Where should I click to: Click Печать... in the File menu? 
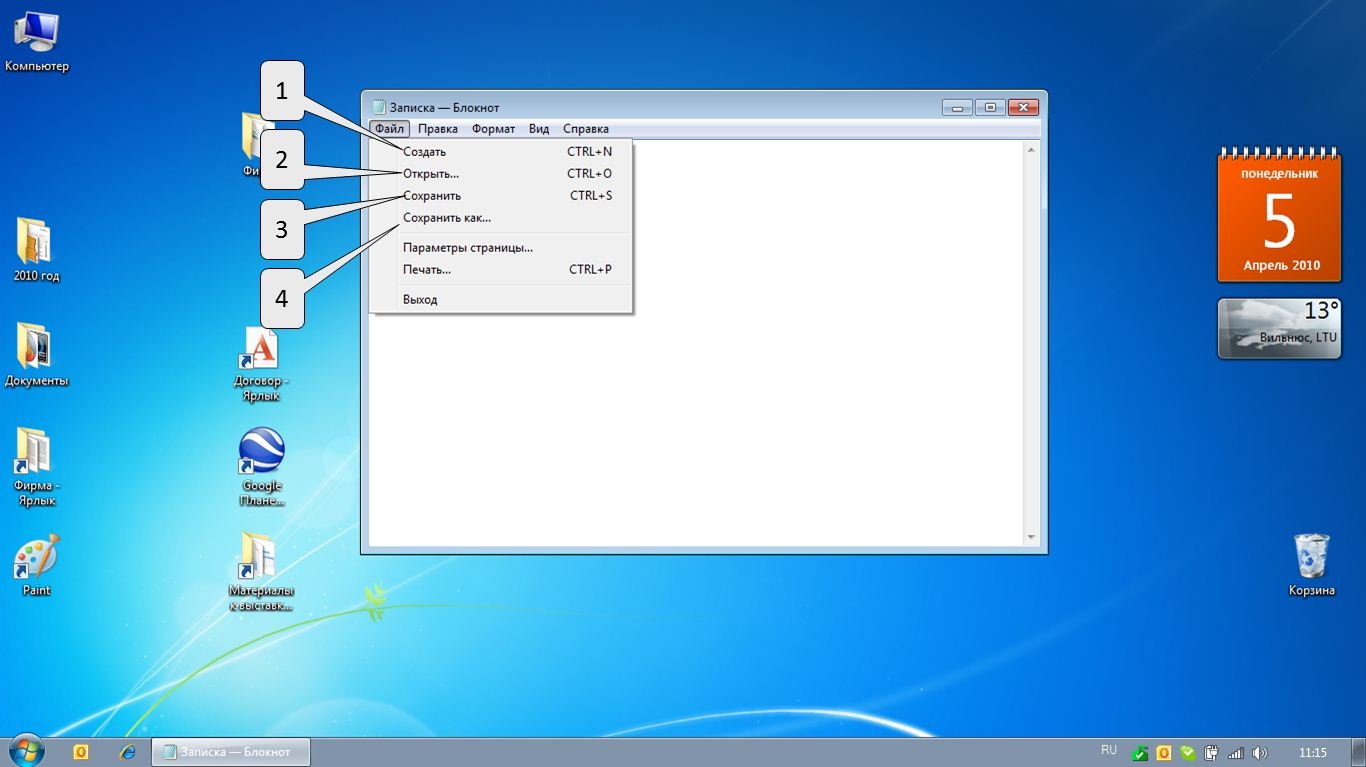click(x=427, y=270)
